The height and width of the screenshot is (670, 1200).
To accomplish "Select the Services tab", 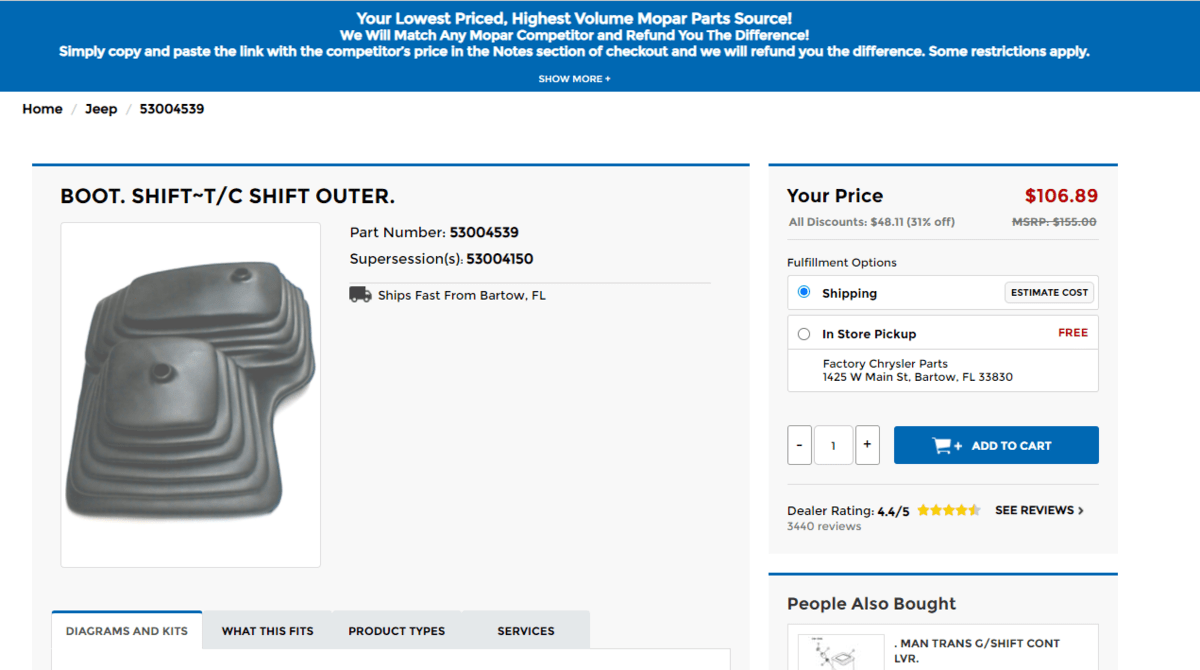I will (525, 631).
